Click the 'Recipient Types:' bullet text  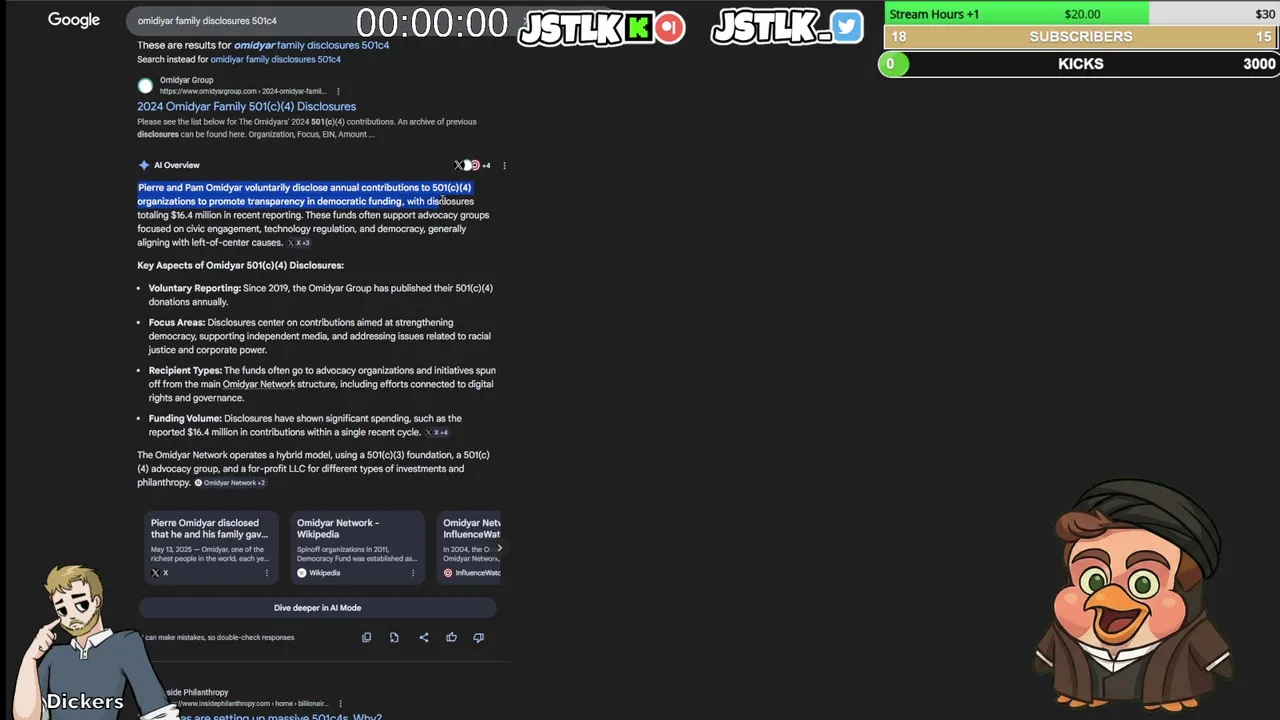(185, 371)
